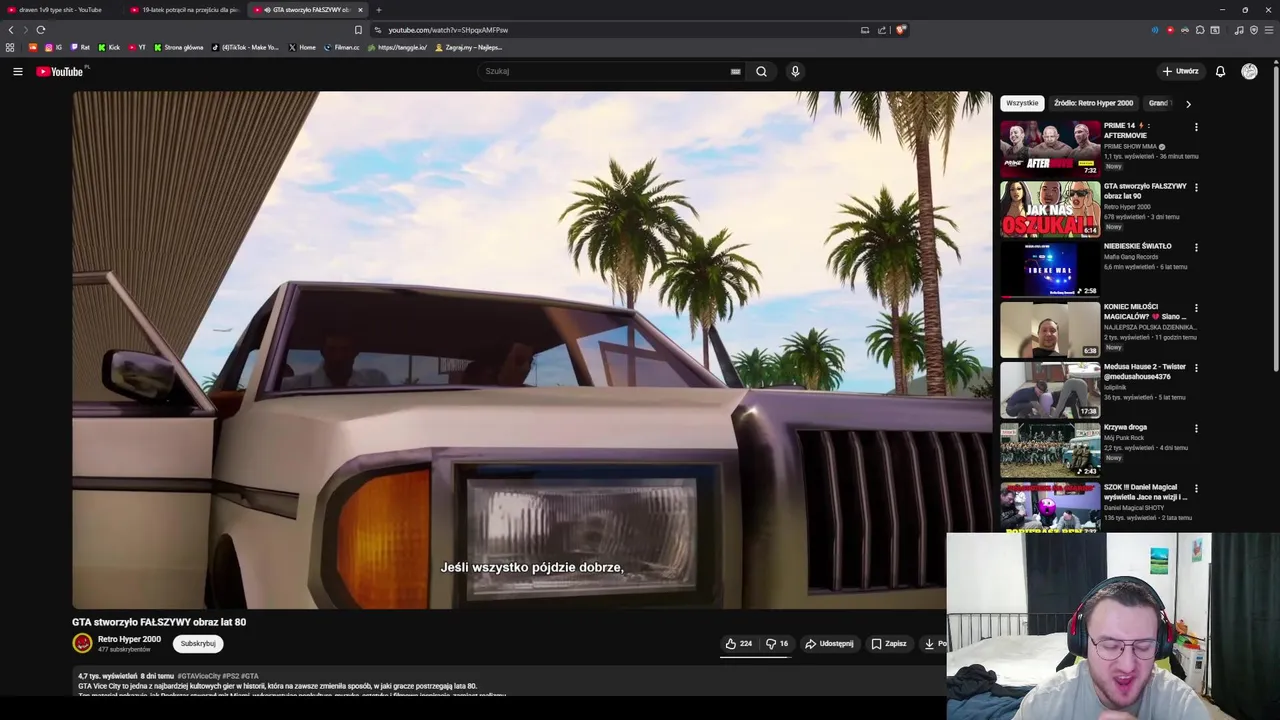Open YouTube notifications bell
Viewport: 1280px width, 720px height.
pos(1220,71)
